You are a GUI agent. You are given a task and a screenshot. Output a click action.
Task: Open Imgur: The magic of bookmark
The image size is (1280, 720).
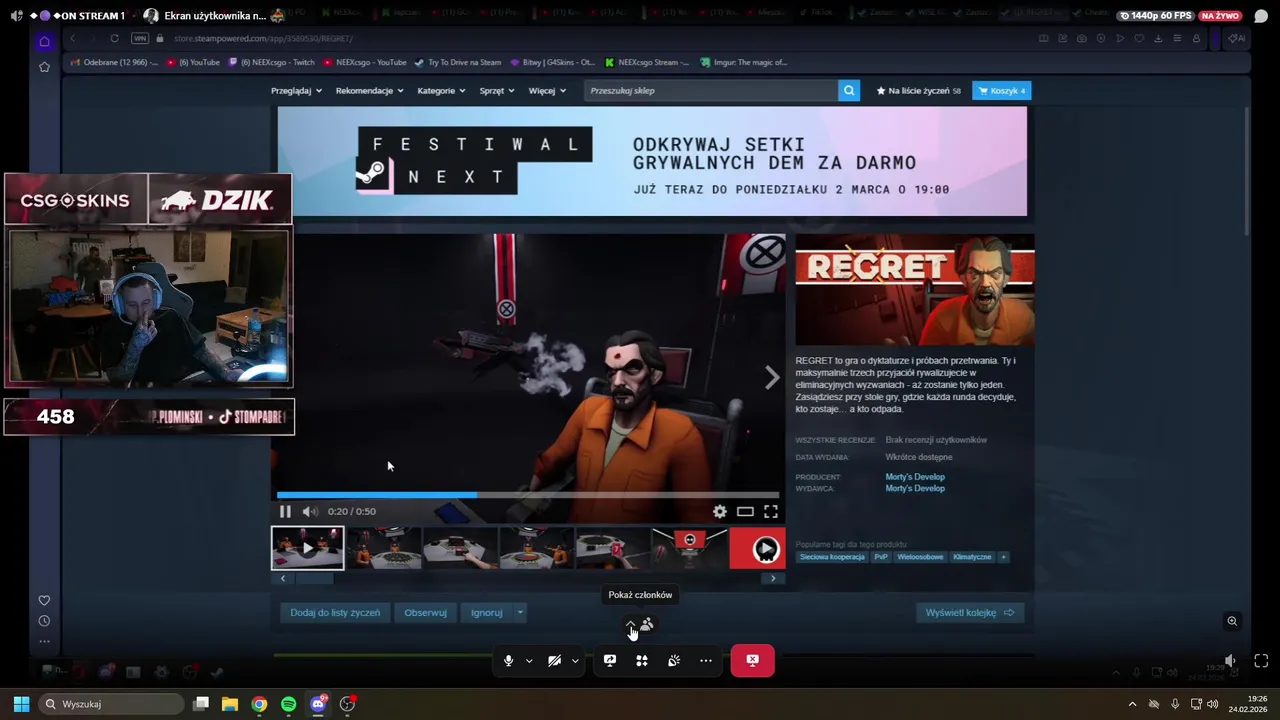[x=744, y=62]
